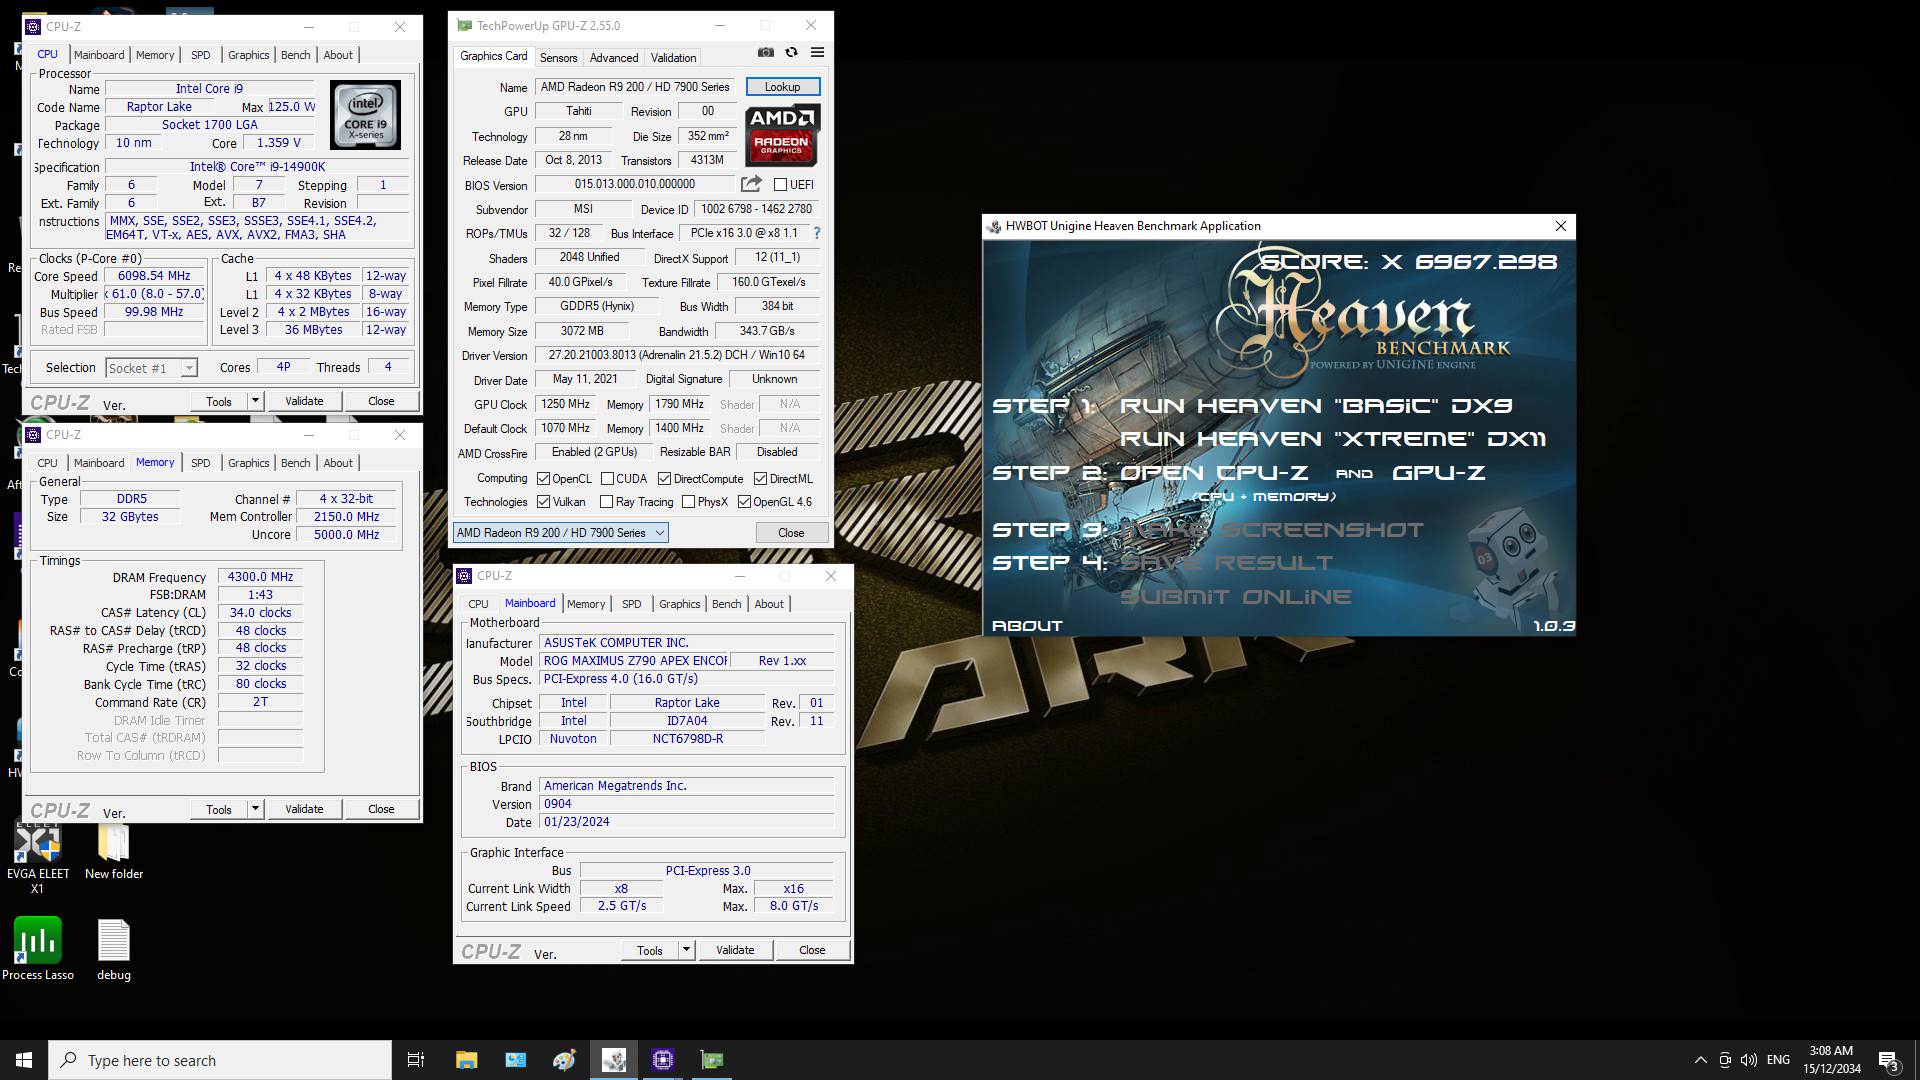
Task: Click the HWBOT Heaven taskbar icon
Action: coord(614,1060)
